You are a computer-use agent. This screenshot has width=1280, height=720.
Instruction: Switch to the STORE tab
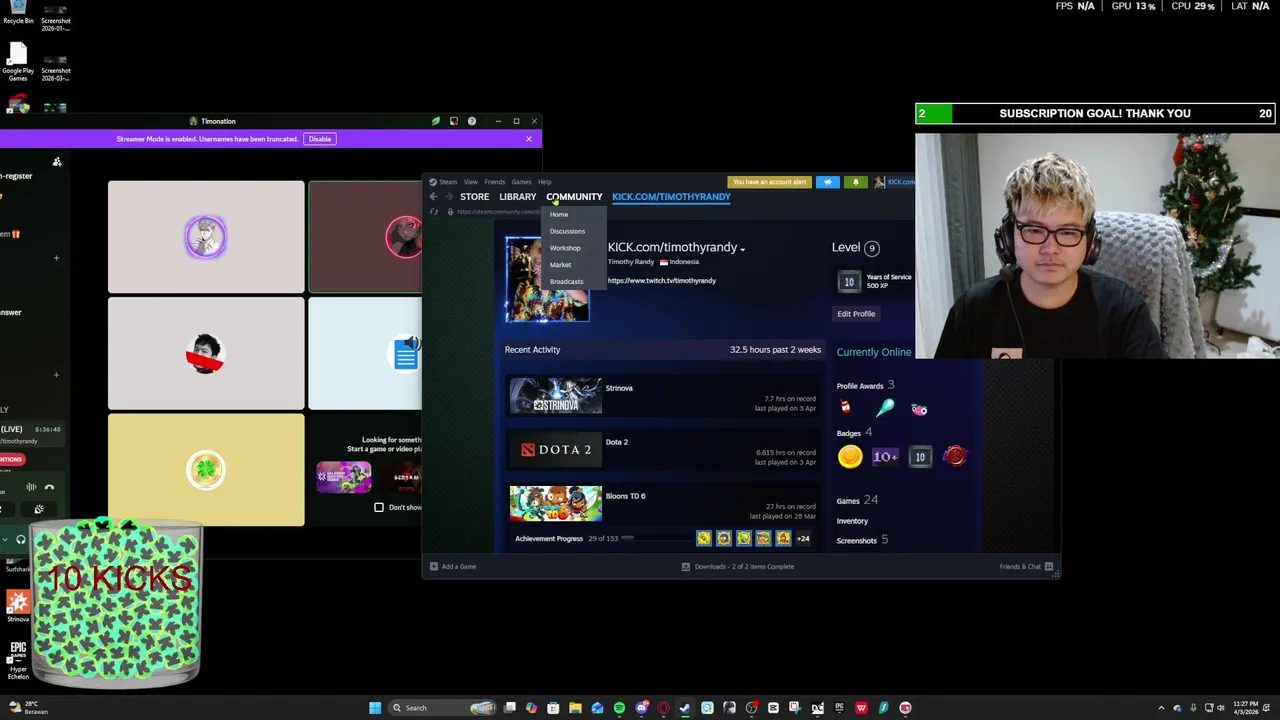[x=474, y=197]
